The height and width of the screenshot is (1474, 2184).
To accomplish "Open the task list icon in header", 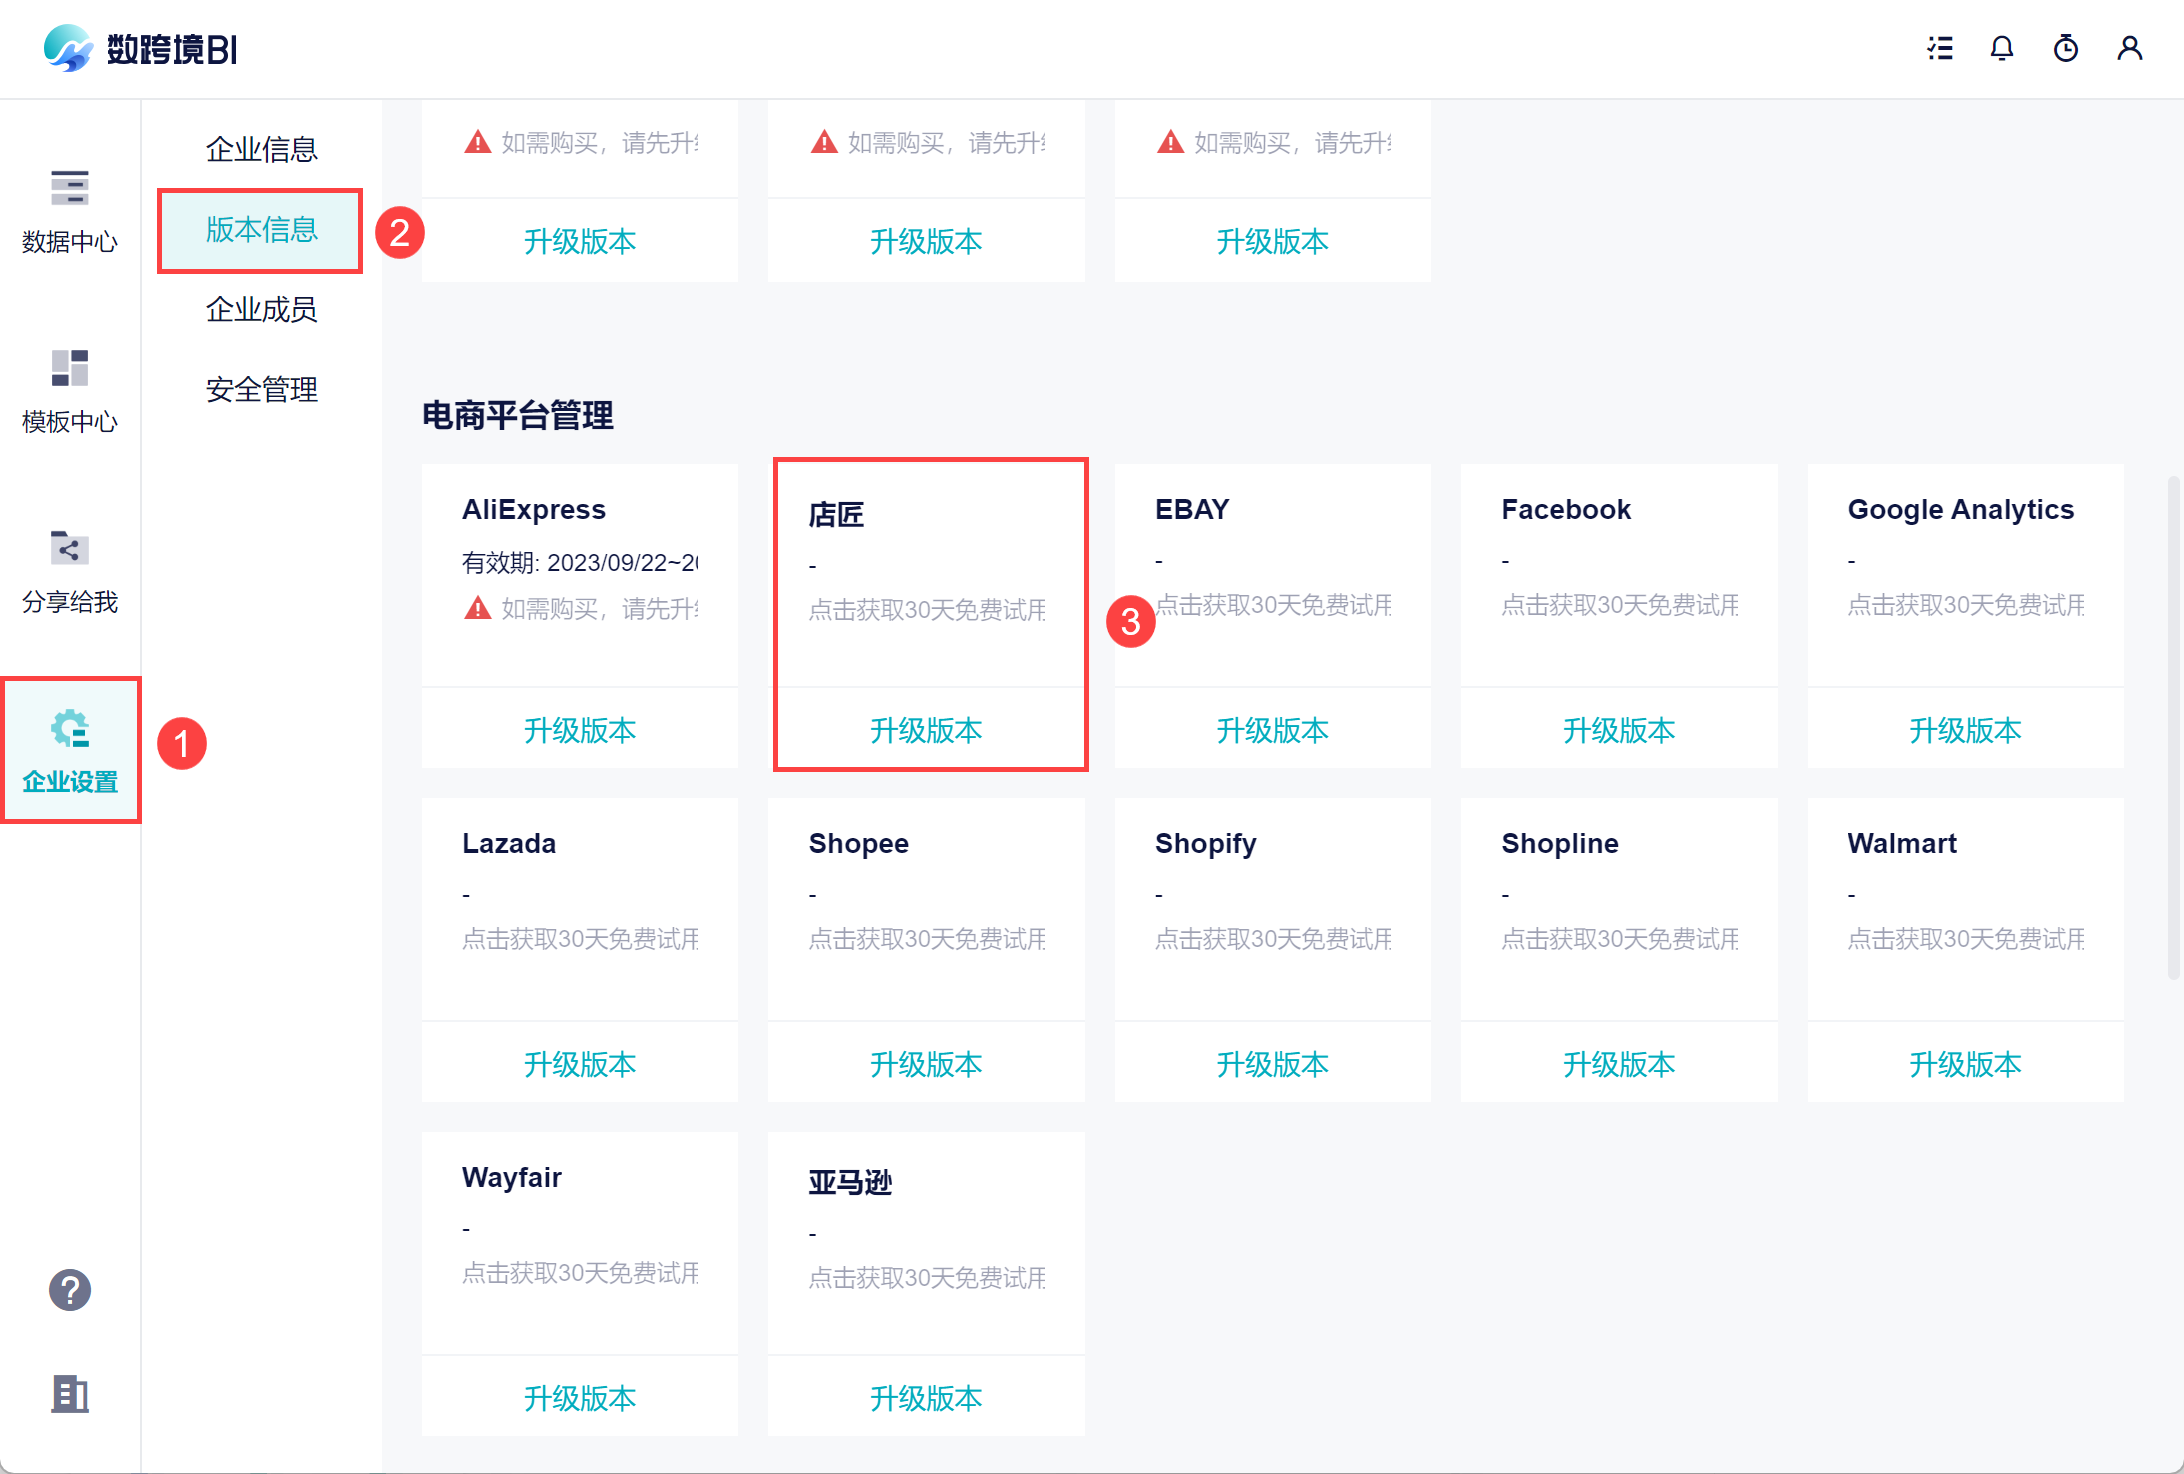I will tap(1940, 48).
